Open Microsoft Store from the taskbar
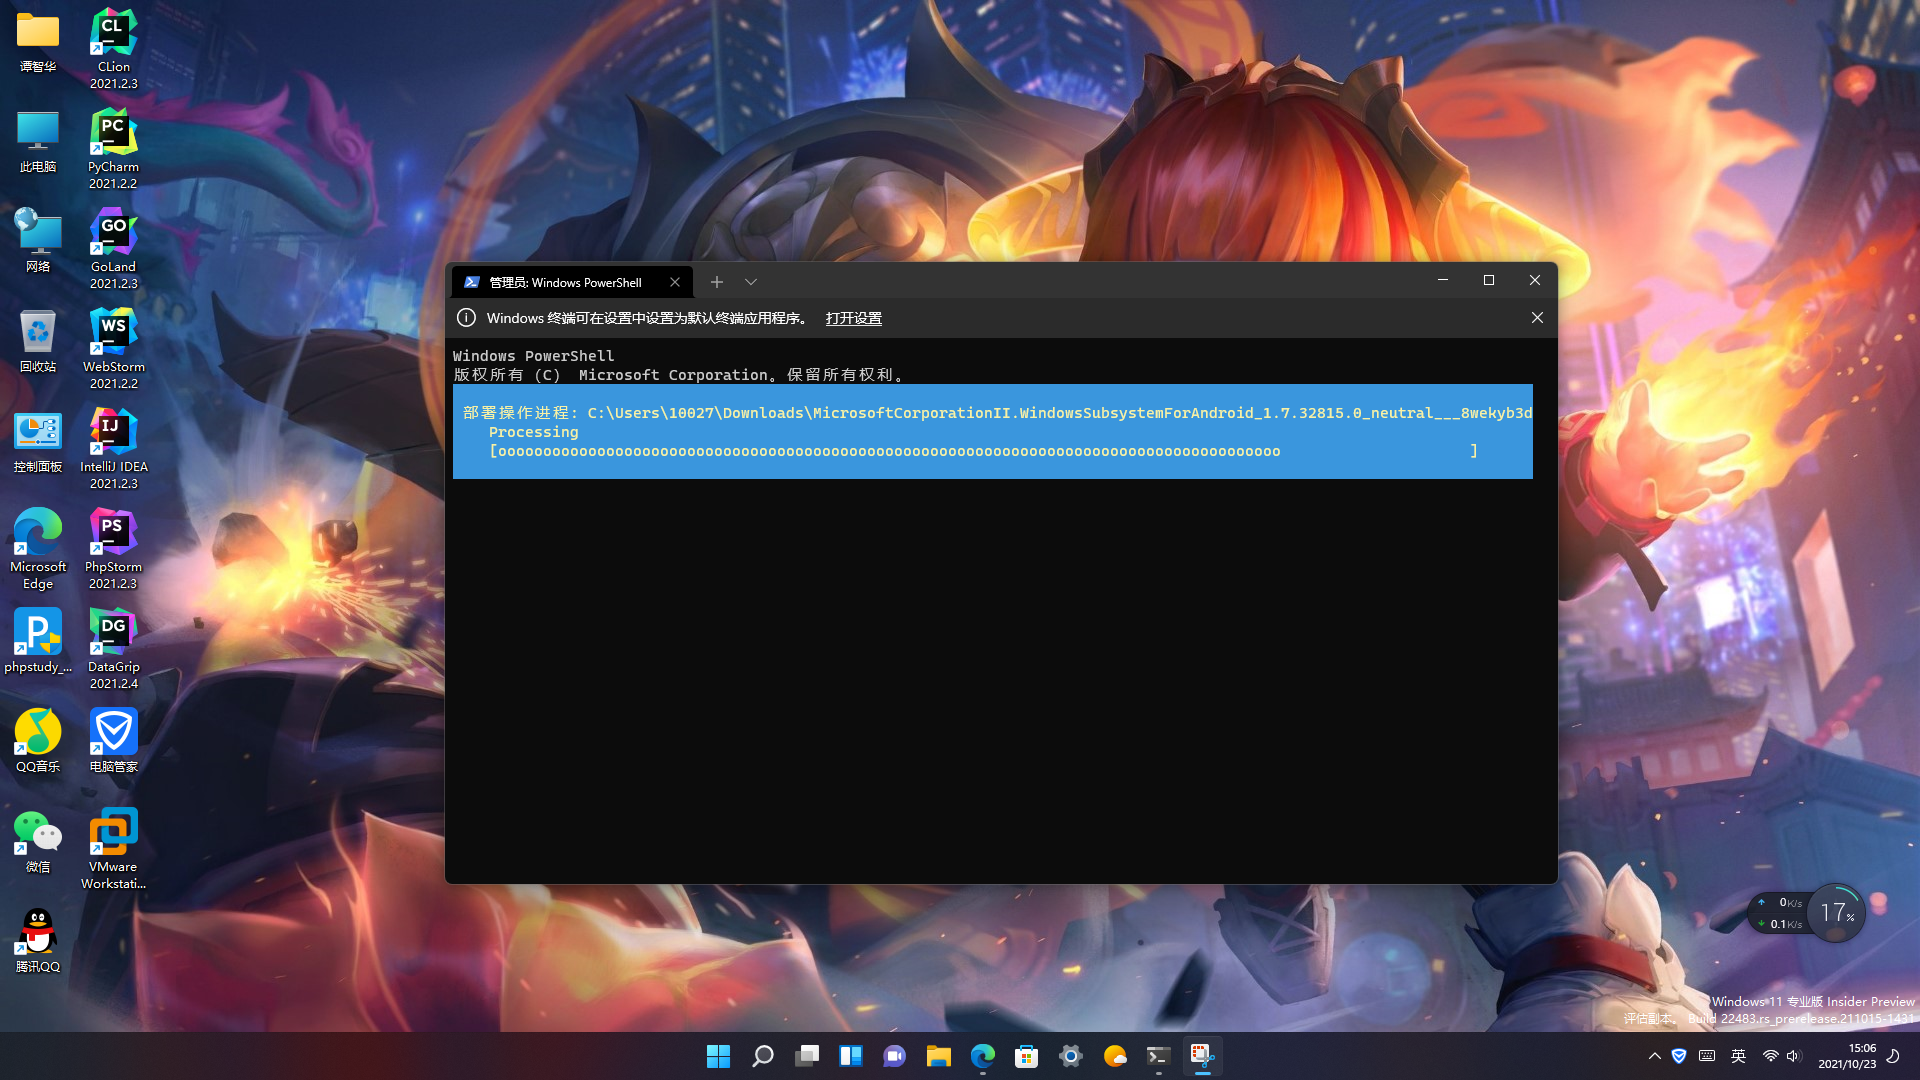 pyautogui.click(x=1026, y=1056)
